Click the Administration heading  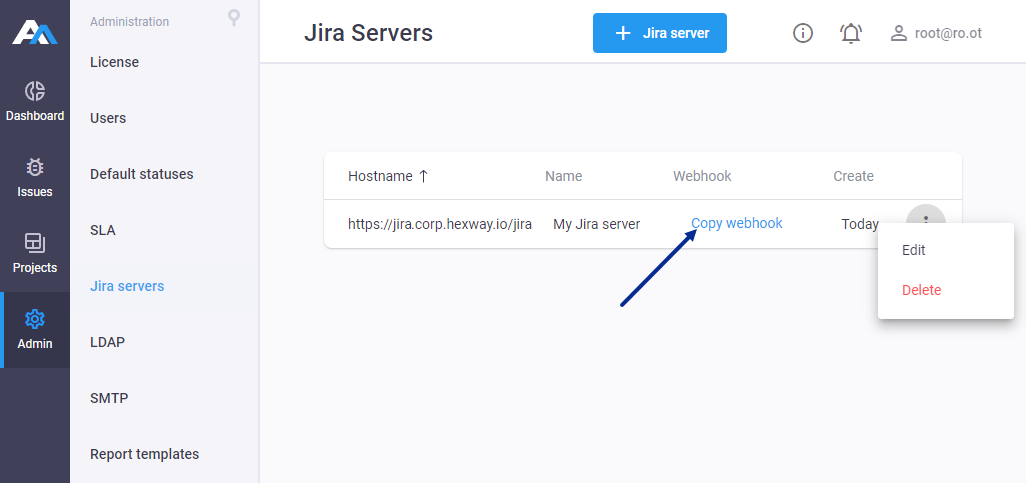(x=129, y=22)
